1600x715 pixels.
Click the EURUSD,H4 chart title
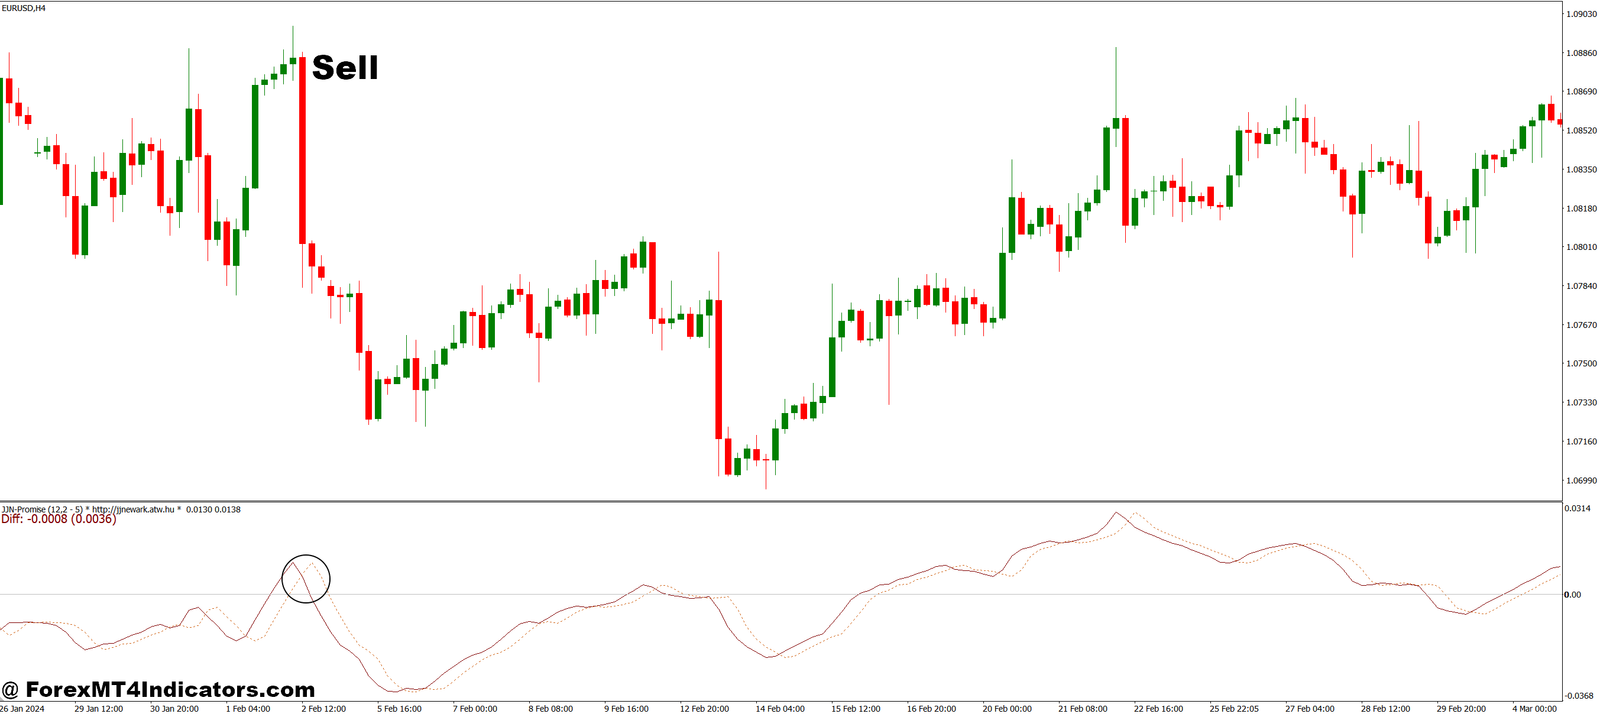click(x=23, y=8)
